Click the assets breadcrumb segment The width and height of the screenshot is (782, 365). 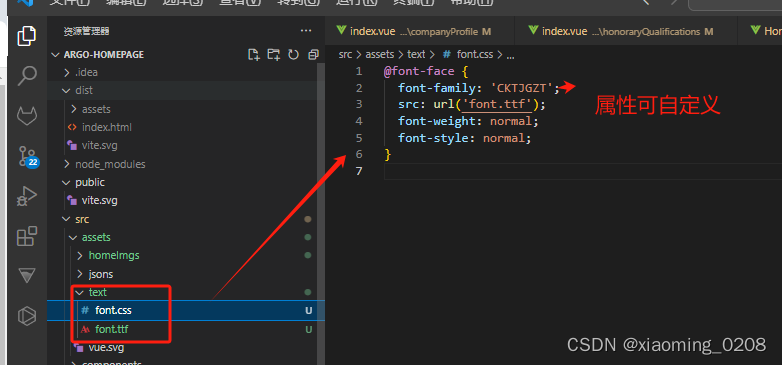click(x=380, y=55)
